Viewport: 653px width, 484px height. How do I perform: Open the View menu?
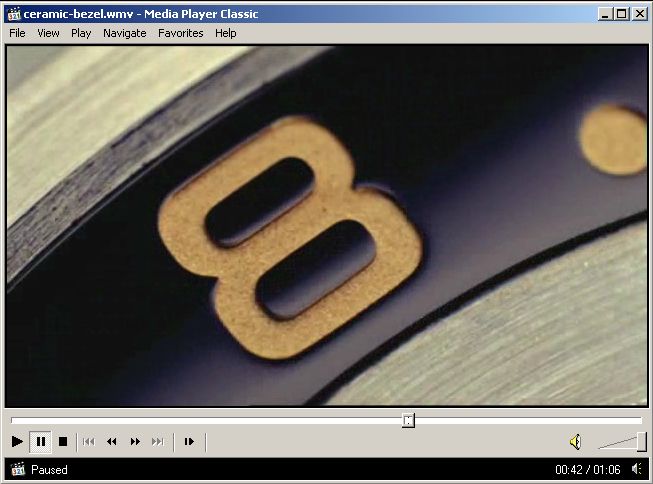coord(48,33)
